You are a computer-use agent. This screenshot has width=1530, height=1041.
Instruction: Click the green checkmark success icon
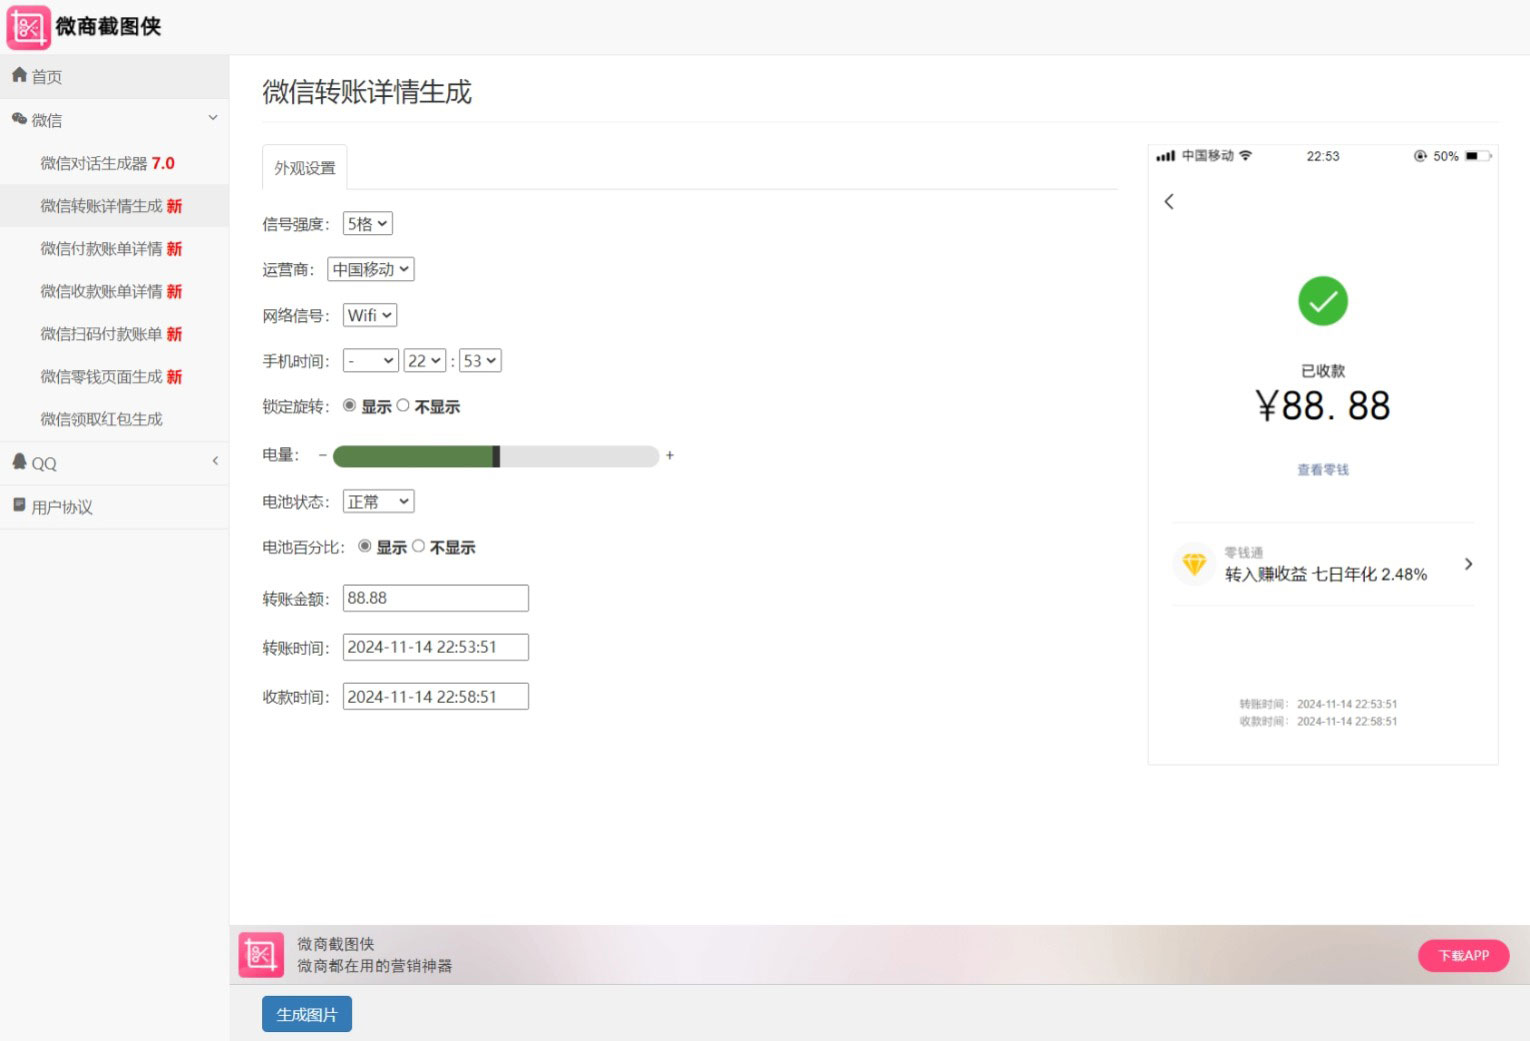1323,301
